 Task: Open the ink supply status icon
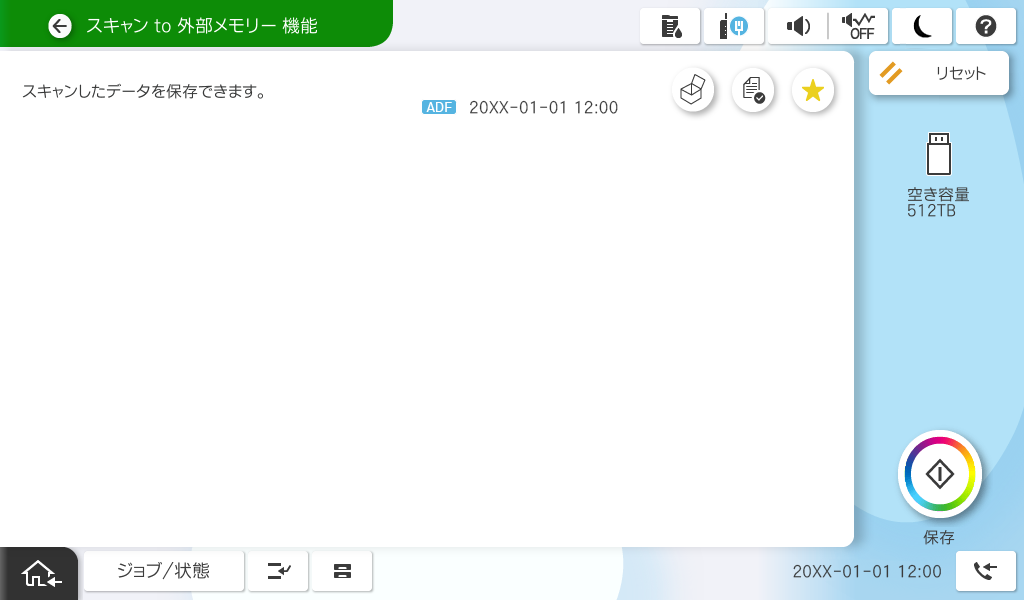[670, 26]
